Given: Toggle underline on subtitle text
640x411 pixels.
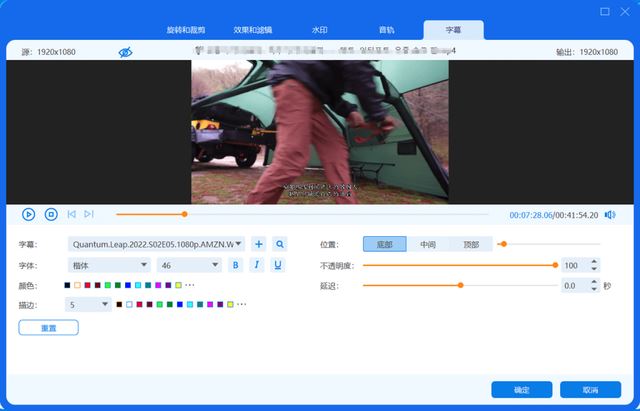Looking at the screenshot, I should point(278,265).
